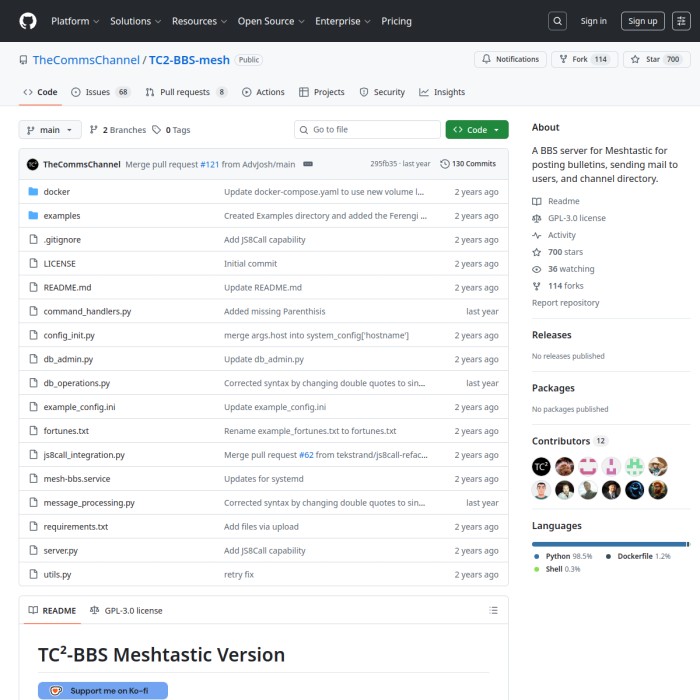
Task: Star the TC2-BBS-mesh repository
Action: point(645,60)
